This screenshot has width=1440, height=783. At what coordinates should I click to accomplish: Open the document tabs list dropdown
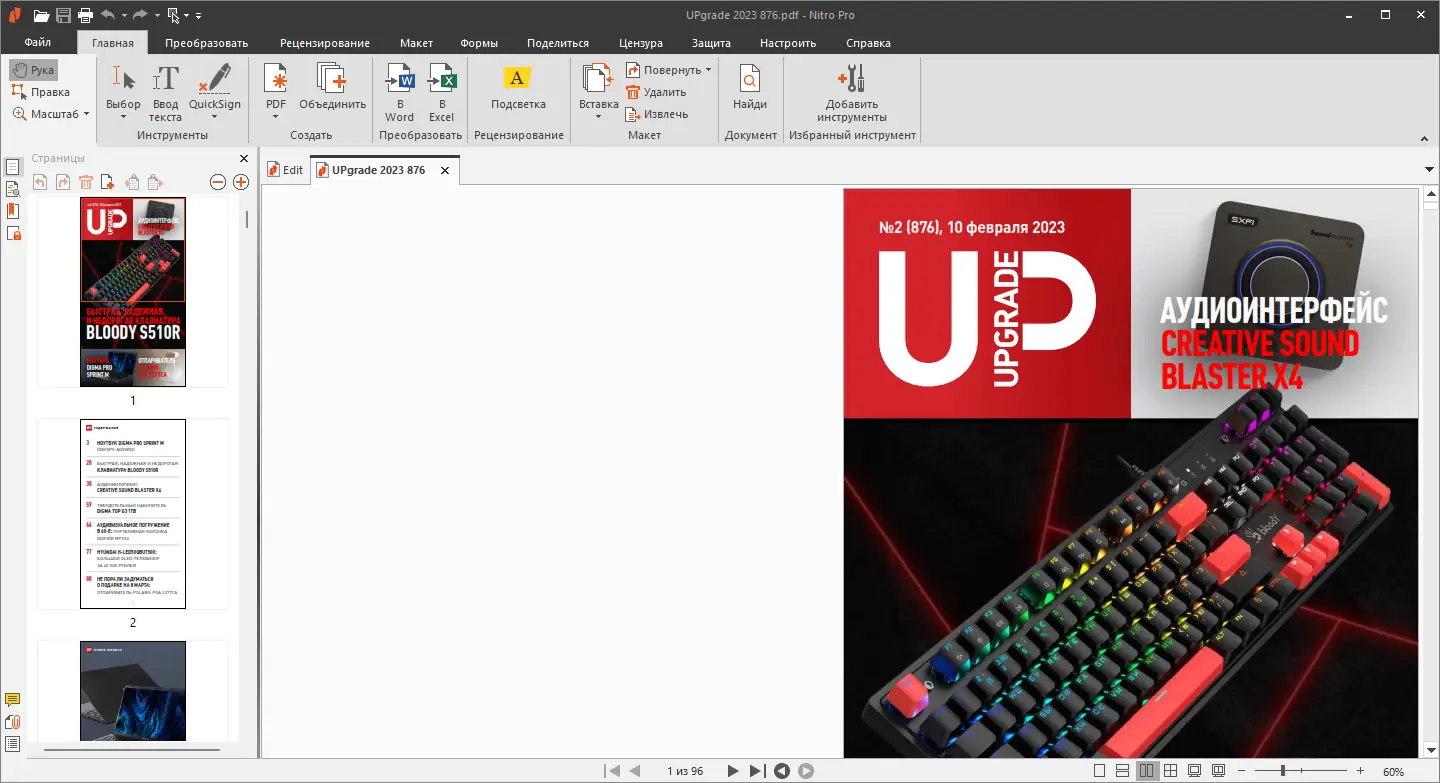1428,169
